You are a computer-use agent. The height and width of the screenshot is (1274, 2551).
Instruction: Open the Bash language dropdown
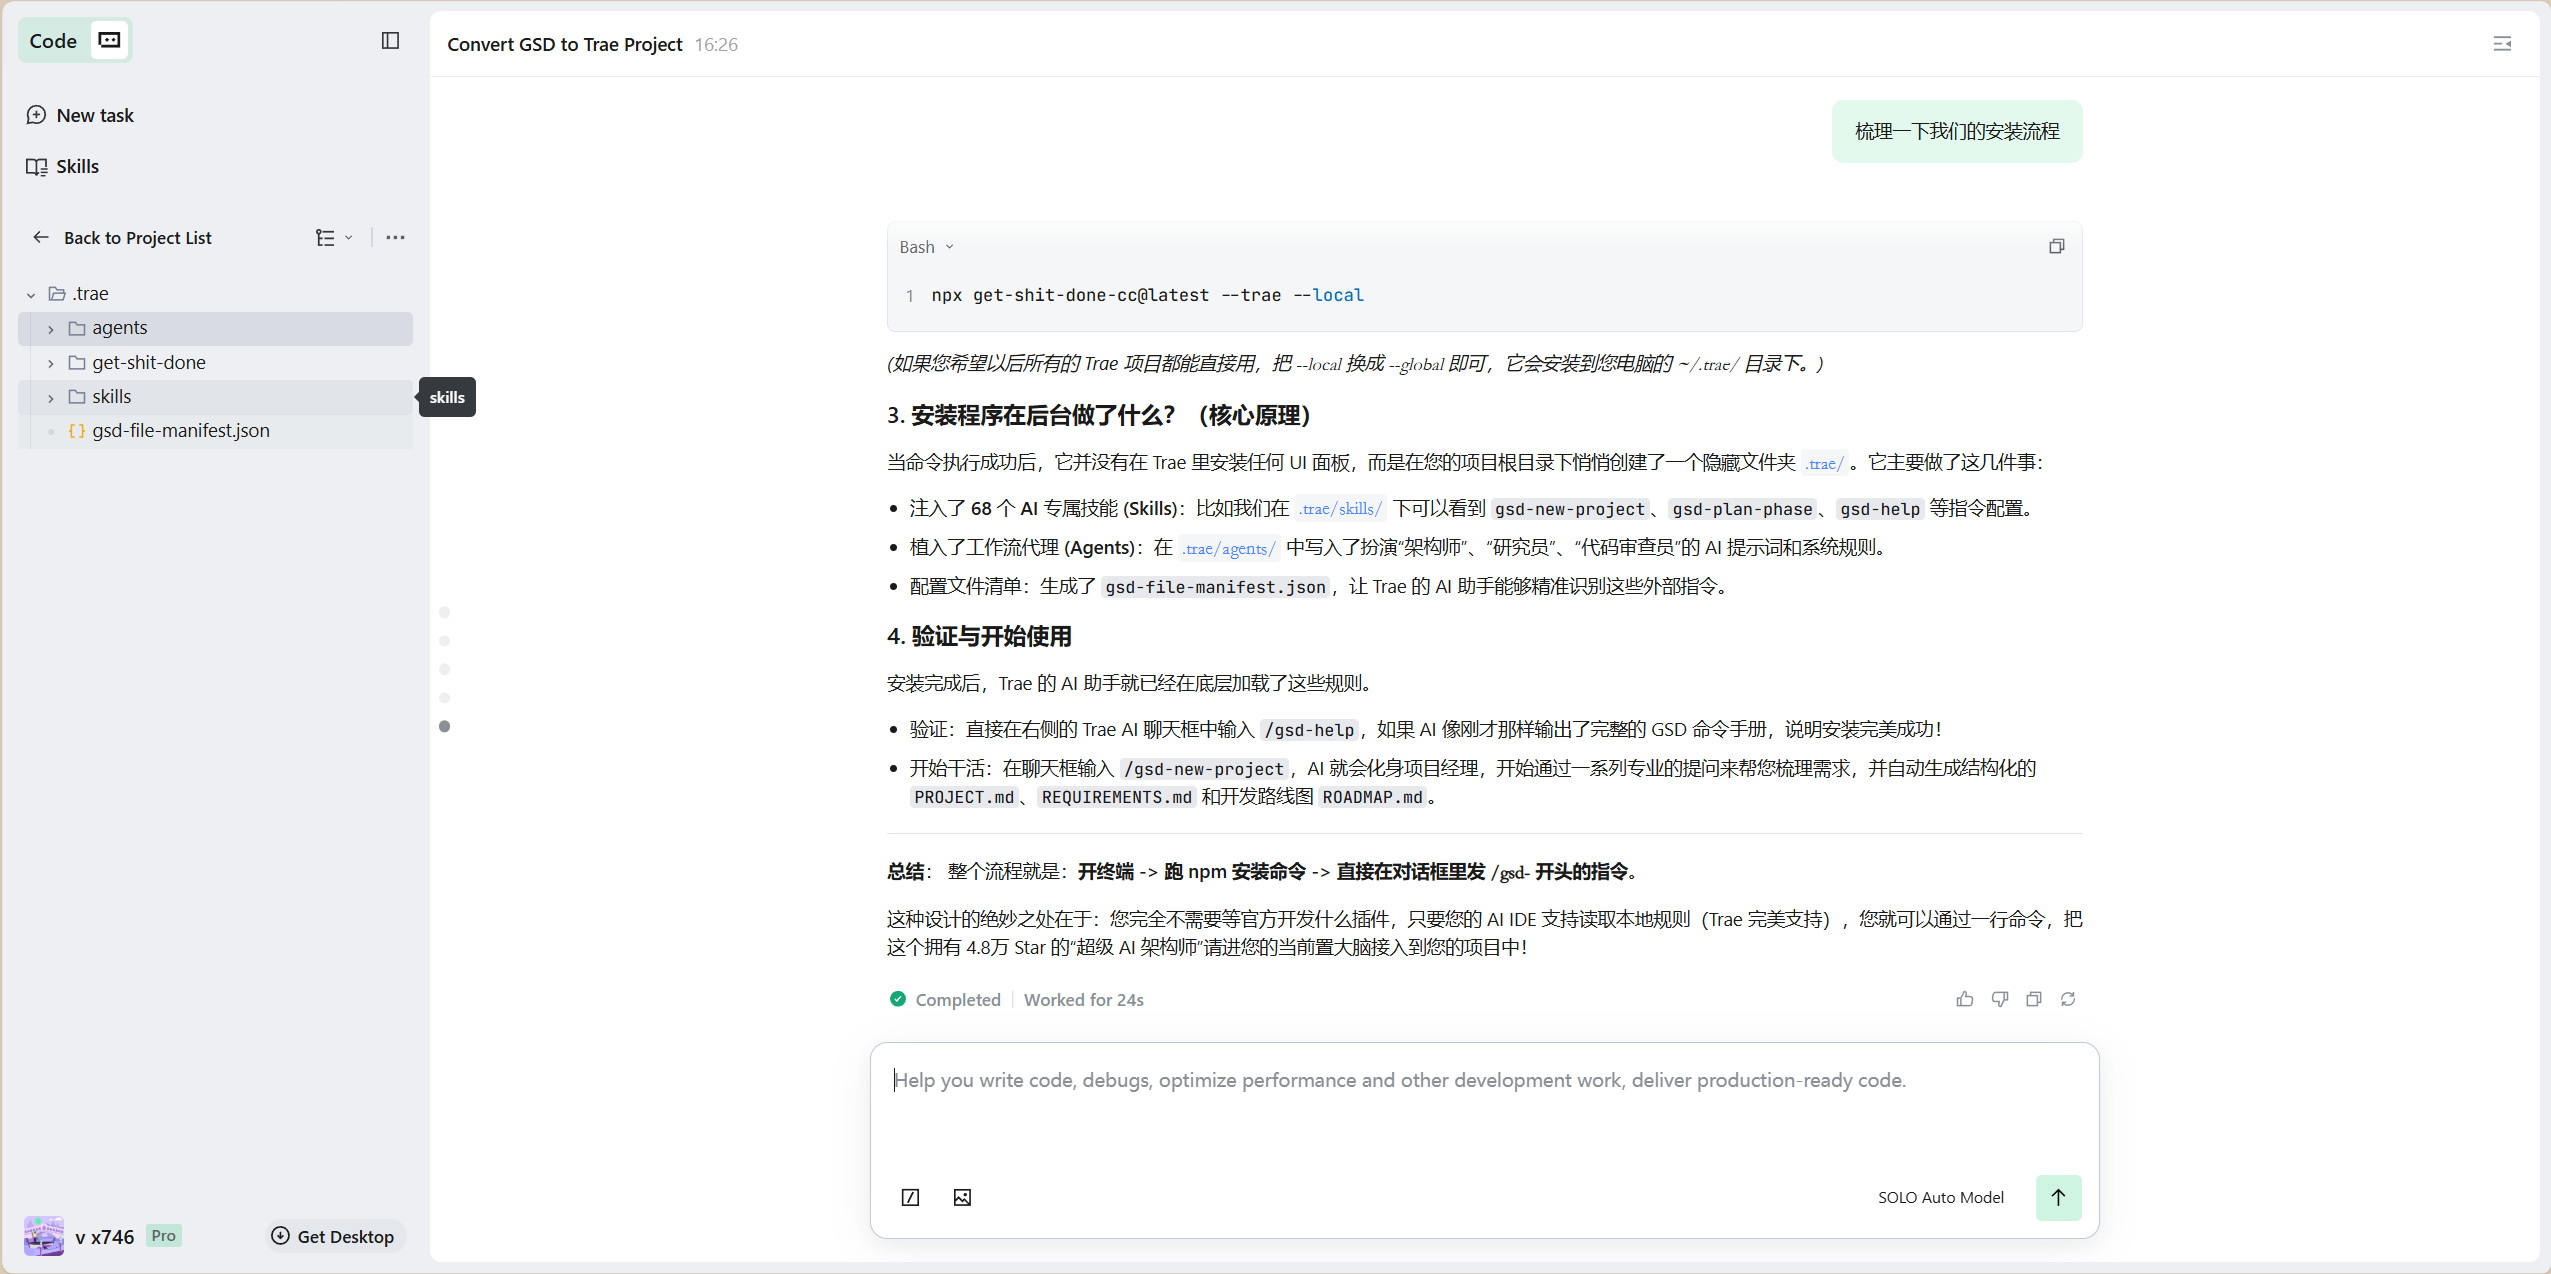click(x=926, y=247)
